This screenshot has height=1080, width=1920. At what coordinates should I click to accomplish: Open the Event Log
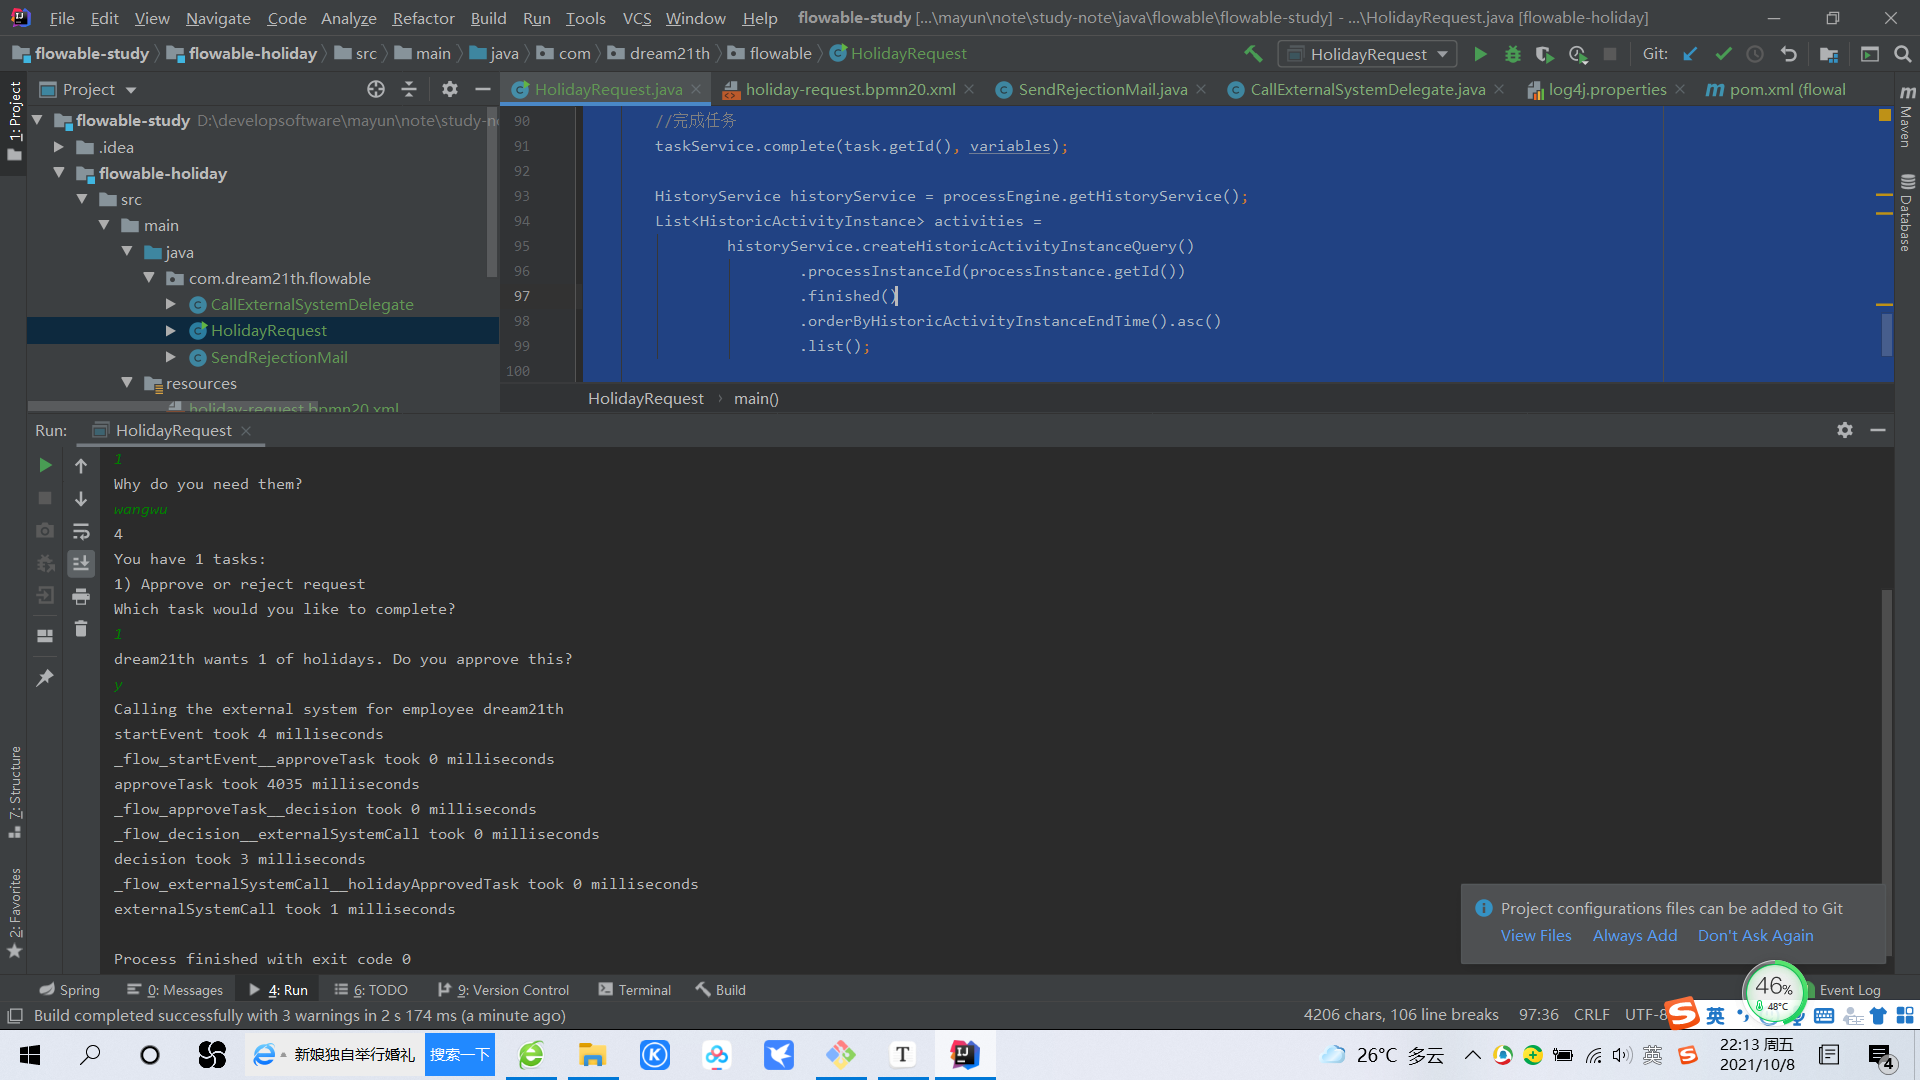pos(1848,990)
